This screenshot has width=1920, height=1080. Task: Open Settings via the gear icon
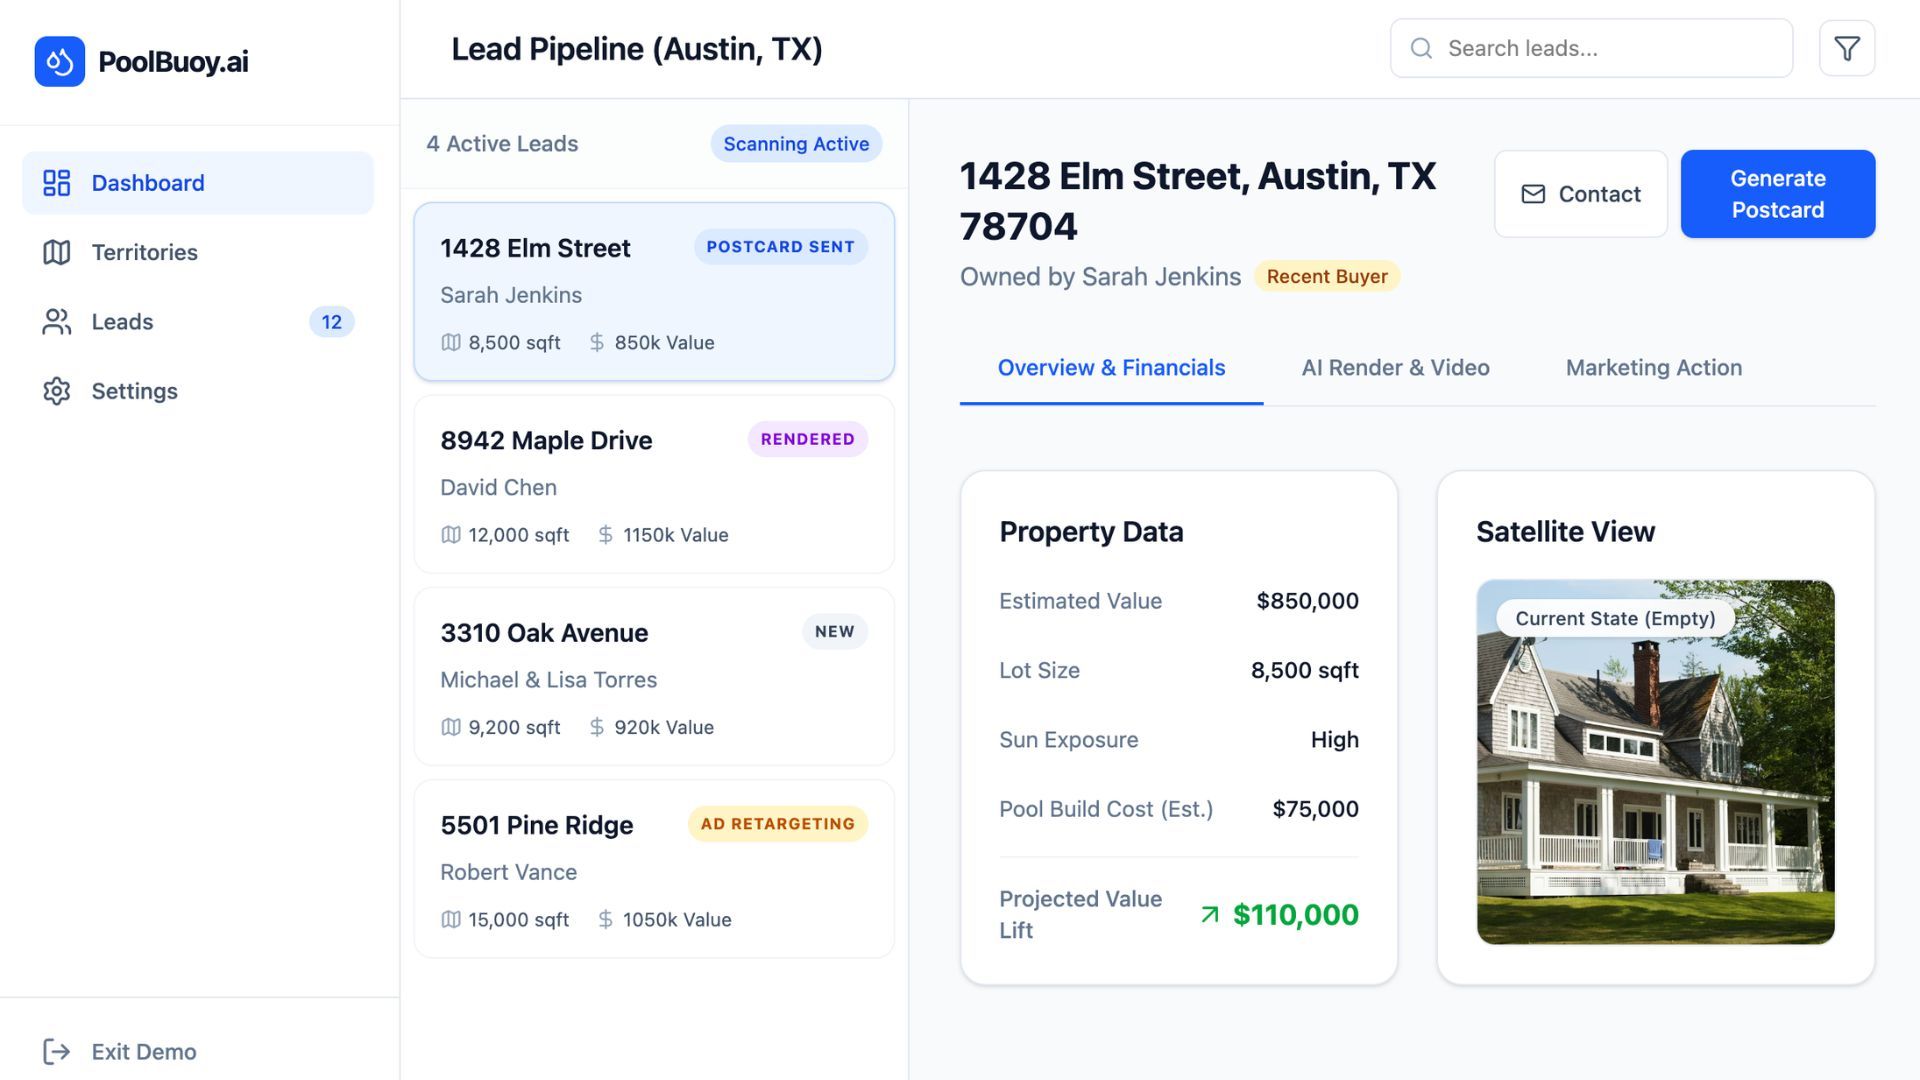coord(57,391)
